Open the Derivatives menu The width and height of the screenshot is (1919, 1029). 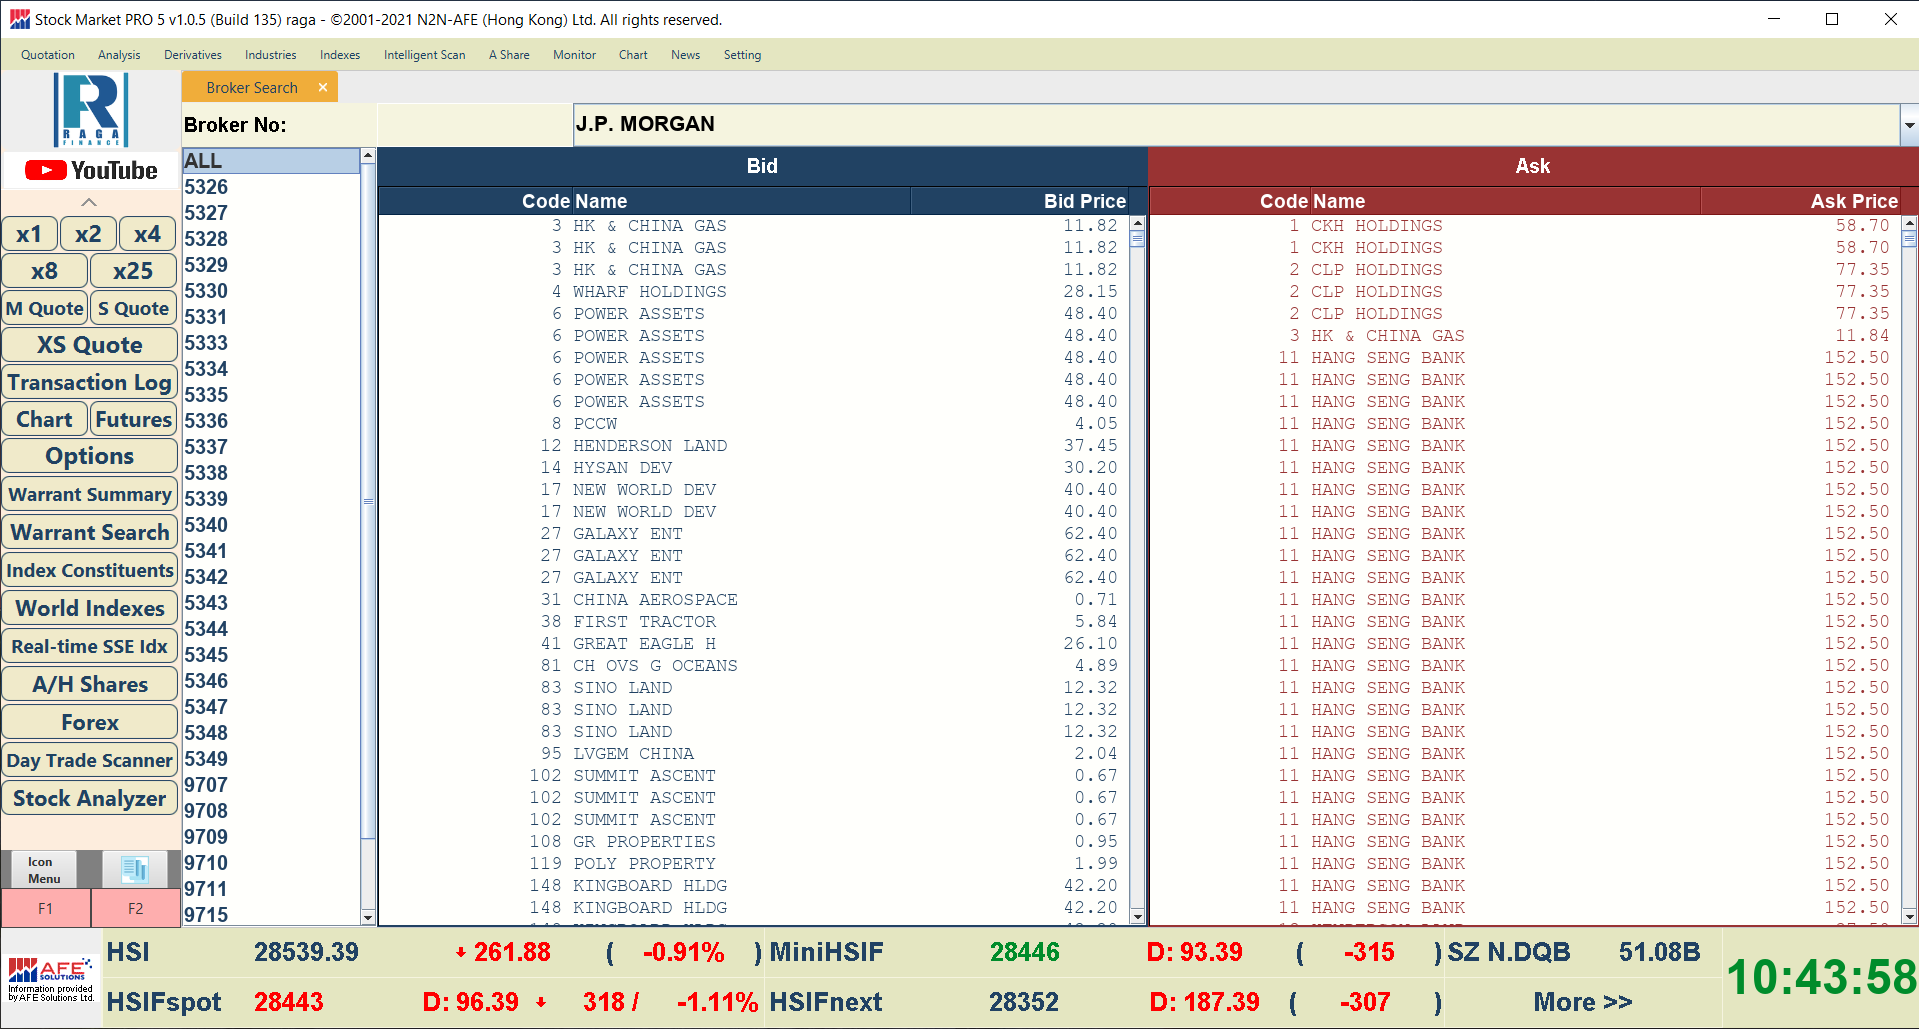(193, 55)
